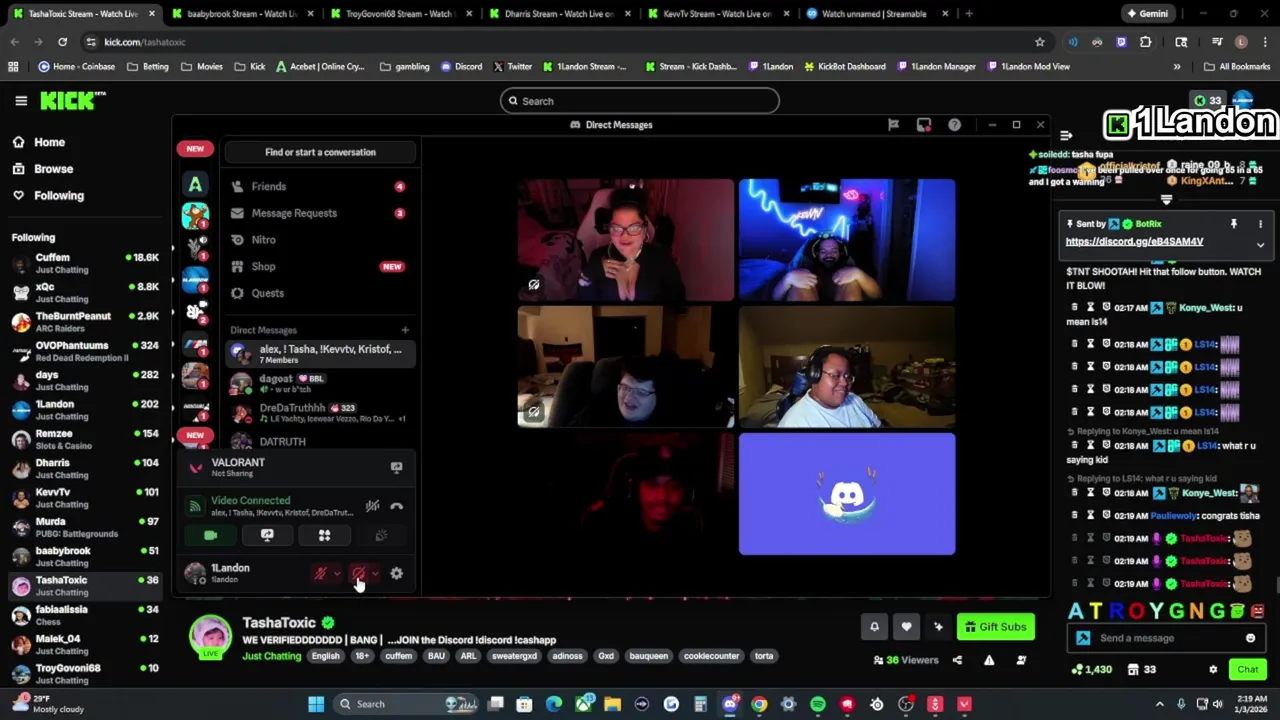Open the gambling bookmarks folder
Image resolution: width=1280 pixels, height=720 pixels.
[x=404, y=67]
